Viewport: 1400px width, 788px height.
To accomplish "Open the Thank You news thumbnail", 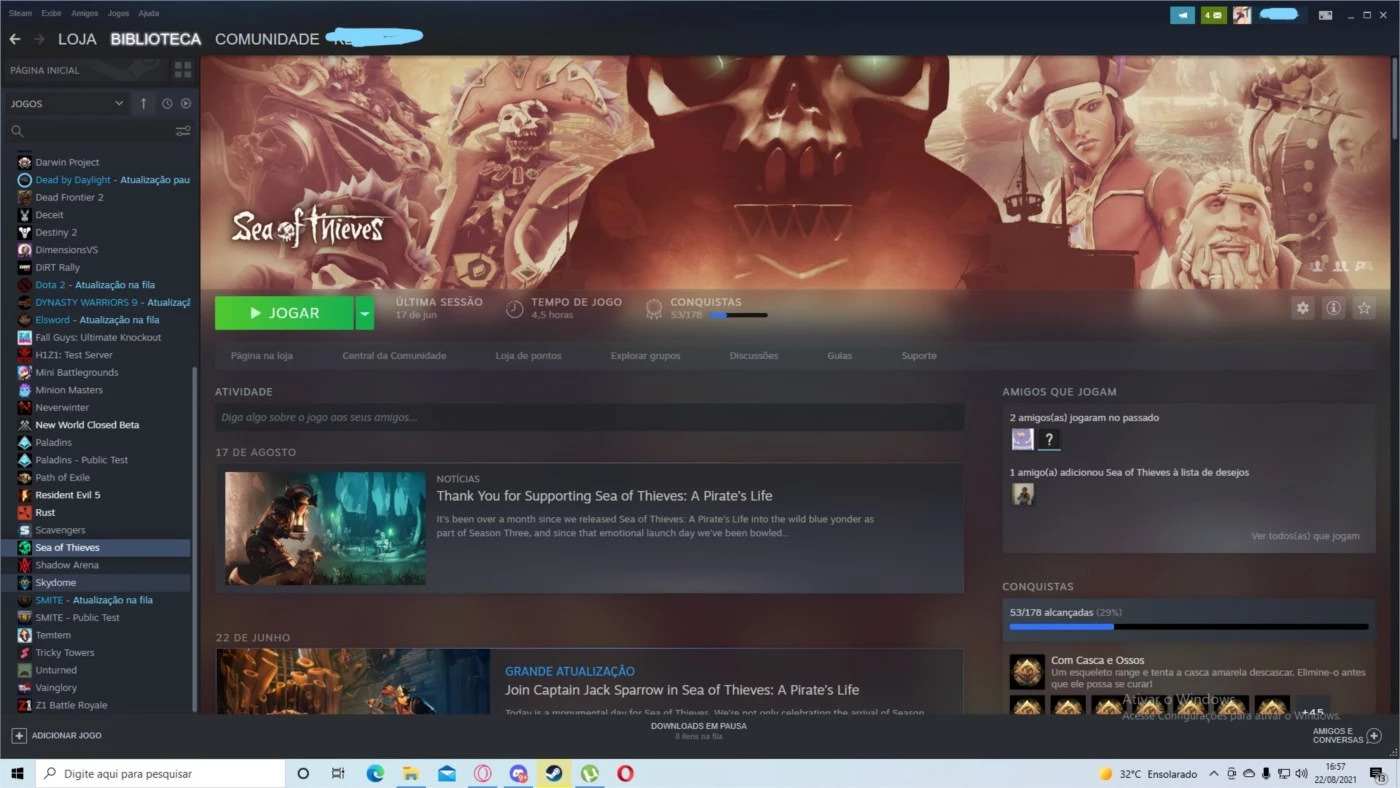I will (325, 528).
